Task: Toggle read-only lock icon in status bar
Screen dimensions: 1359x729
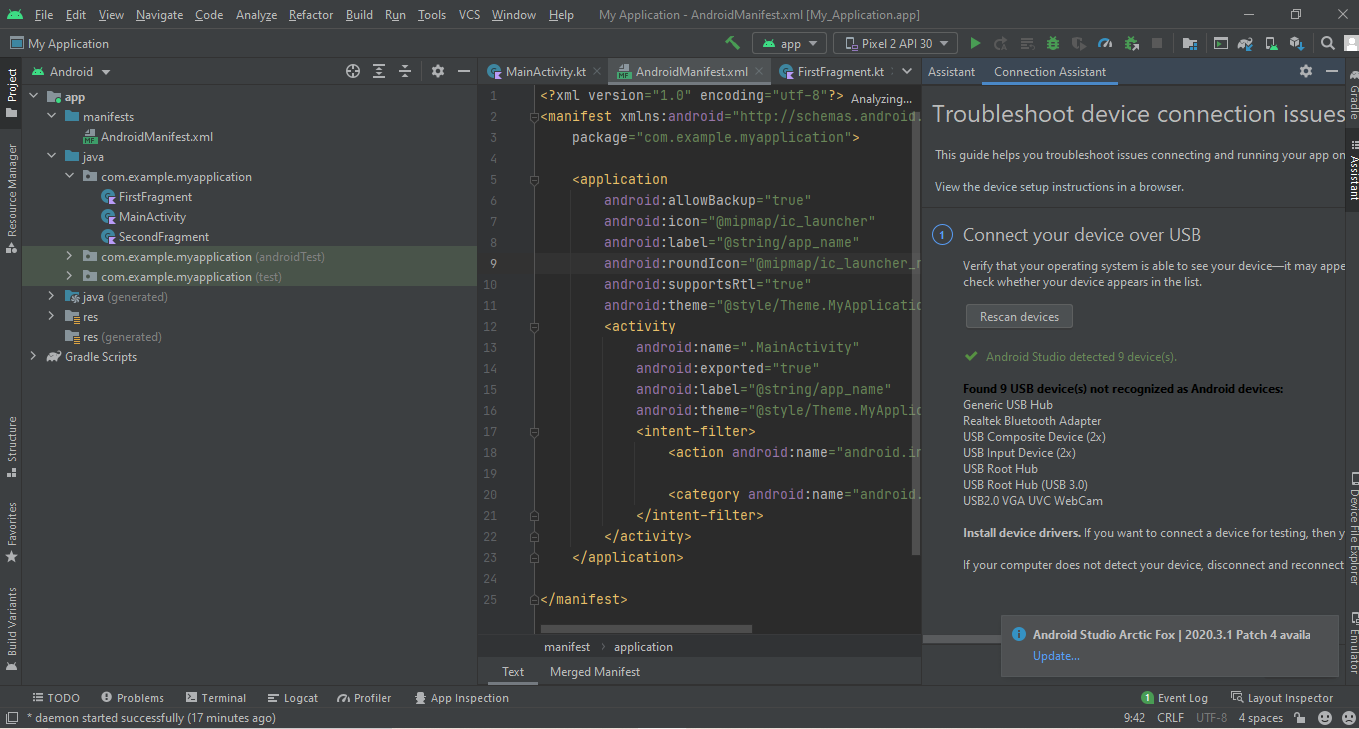Action: (1299, 718)
